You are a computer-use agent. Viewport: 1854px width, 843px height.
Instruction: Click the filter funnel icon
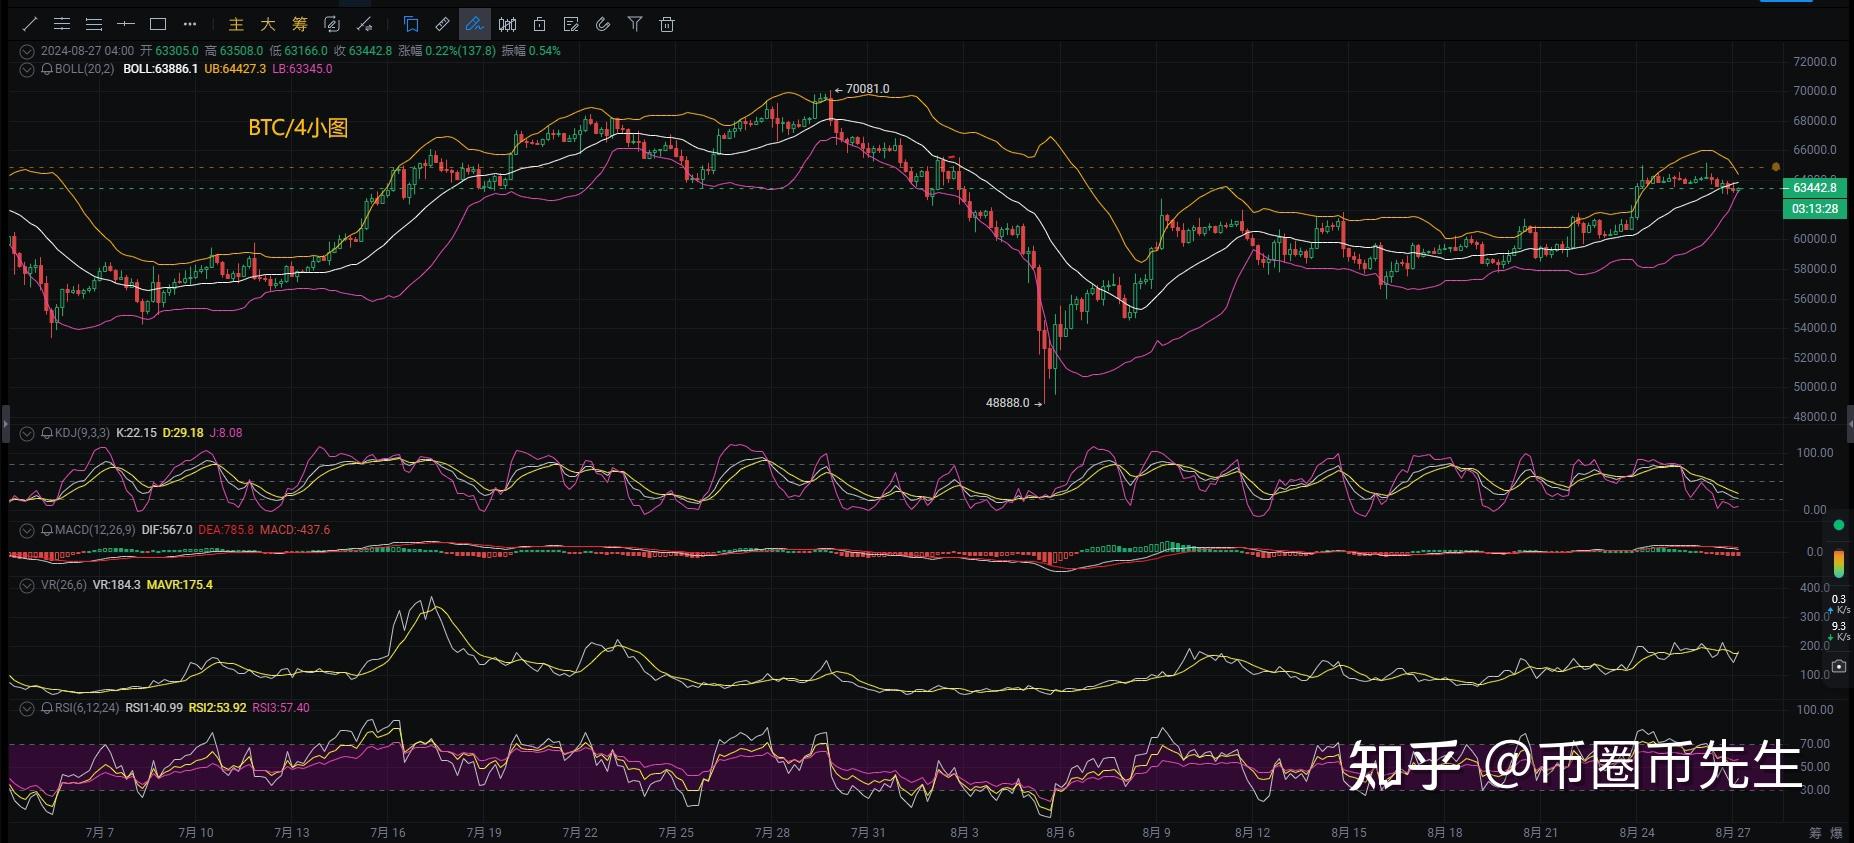[x=635, y=24]
